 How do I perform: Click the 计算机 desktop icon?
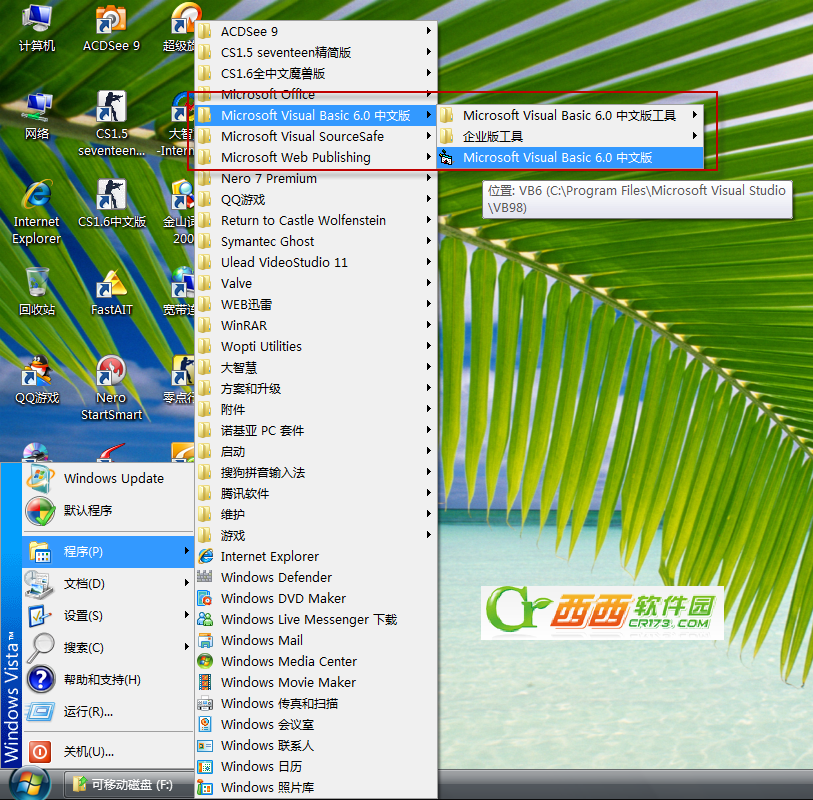(x=36, y=29)
